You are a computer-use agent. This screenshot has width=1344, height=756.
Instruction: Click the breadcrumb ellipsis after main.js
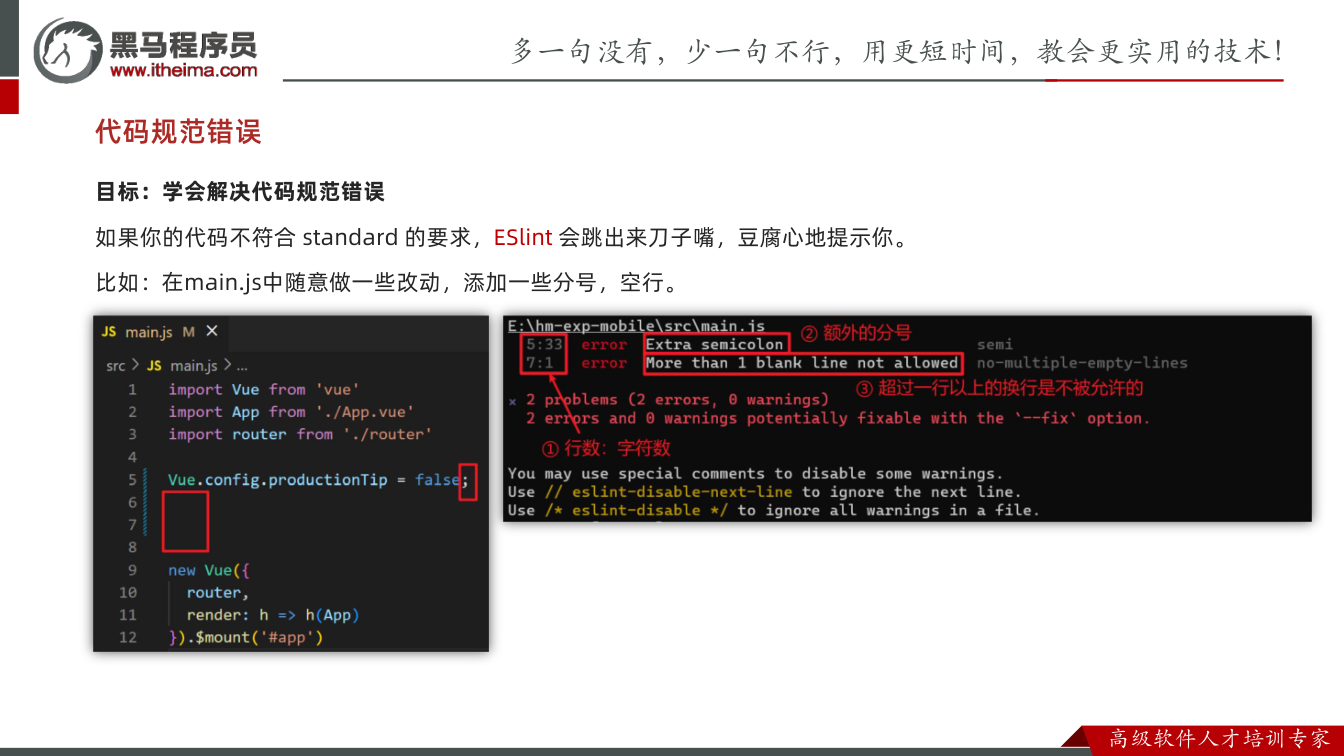click(x=242, y=366)
